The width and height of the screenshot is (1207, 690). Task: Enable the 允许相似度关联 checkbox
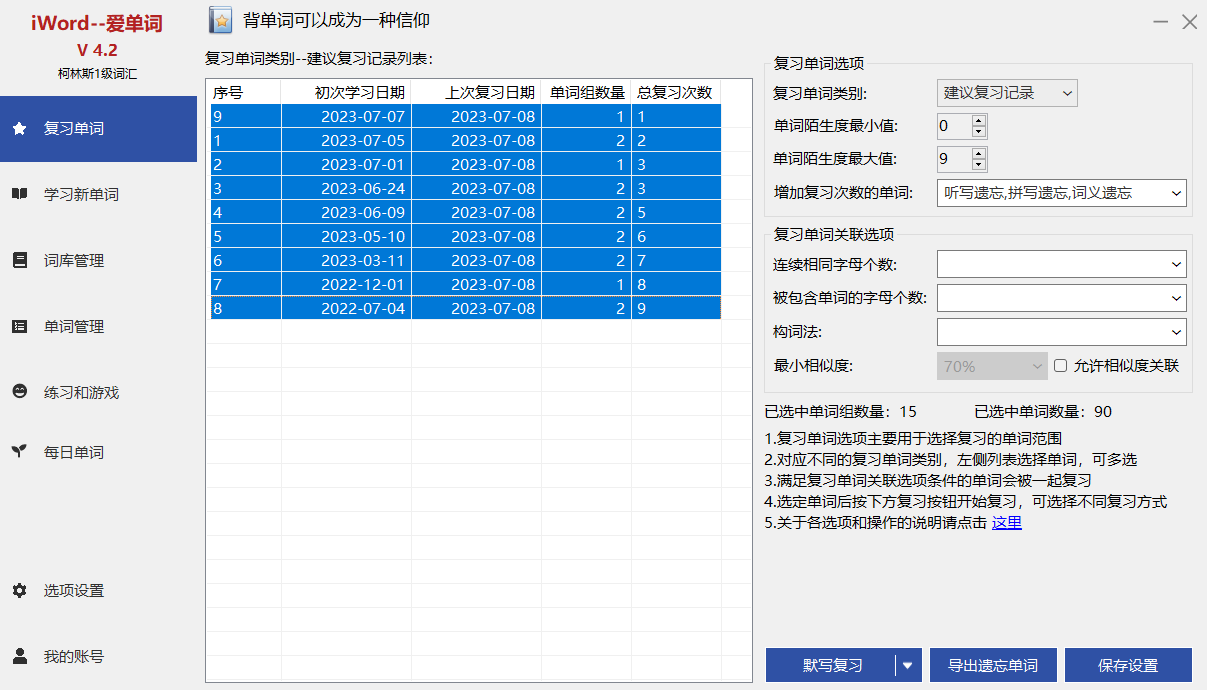click(x=1061, y=366)
